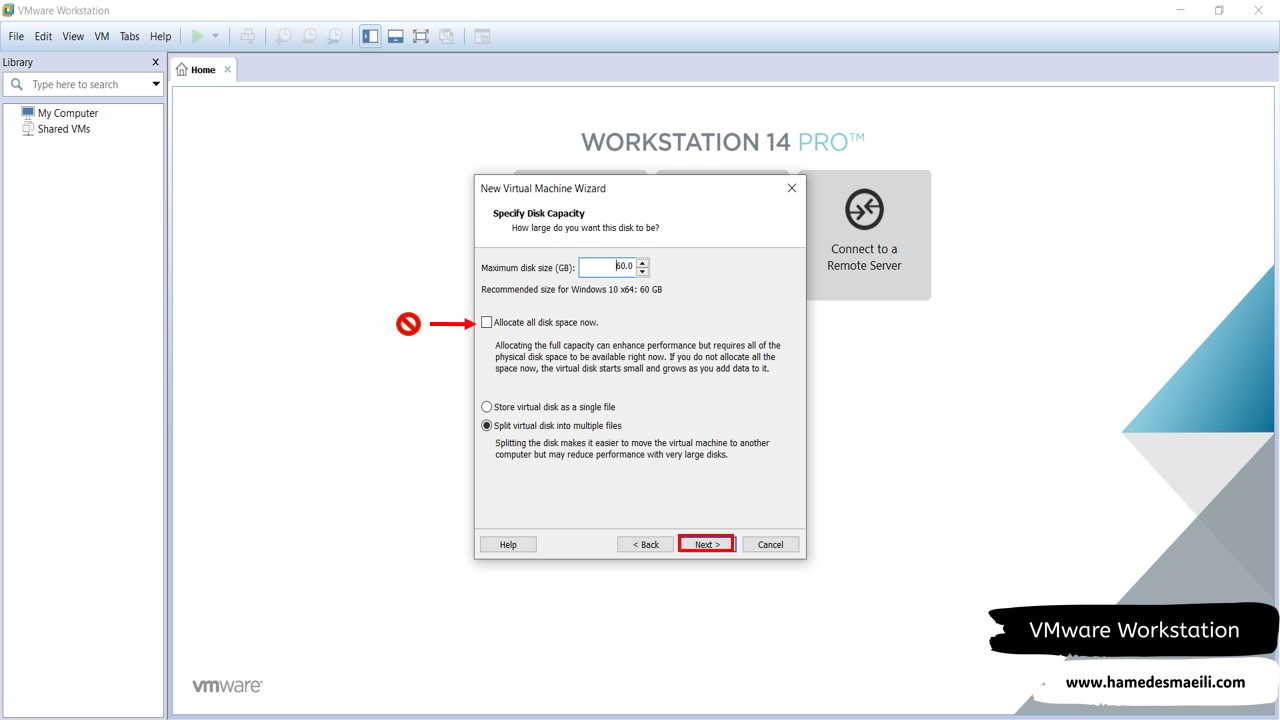Click the Unity mode toolbar icon
This screenshot has height=720, width=1280.
tap(447, 36)
